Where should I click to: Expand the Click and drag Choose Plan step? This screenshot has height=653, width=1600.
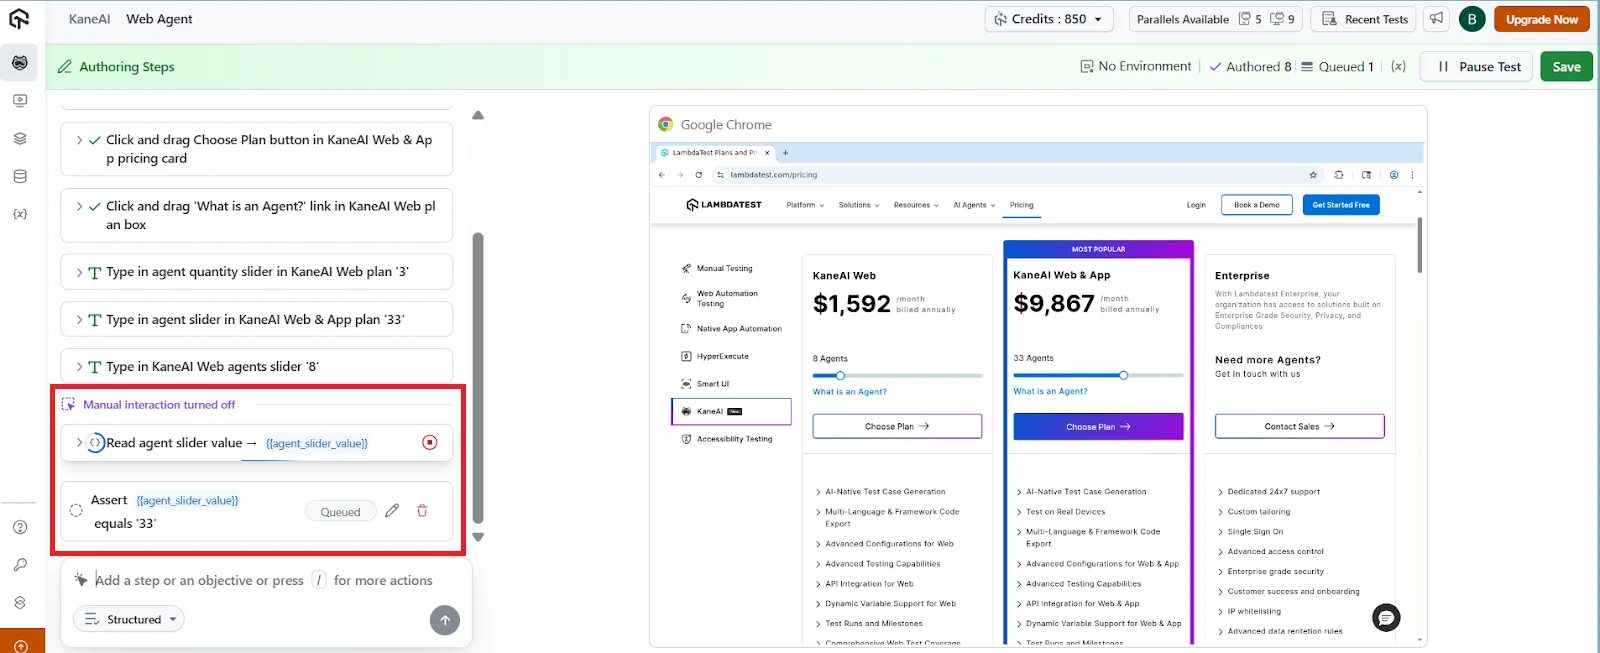click(79, 140)
